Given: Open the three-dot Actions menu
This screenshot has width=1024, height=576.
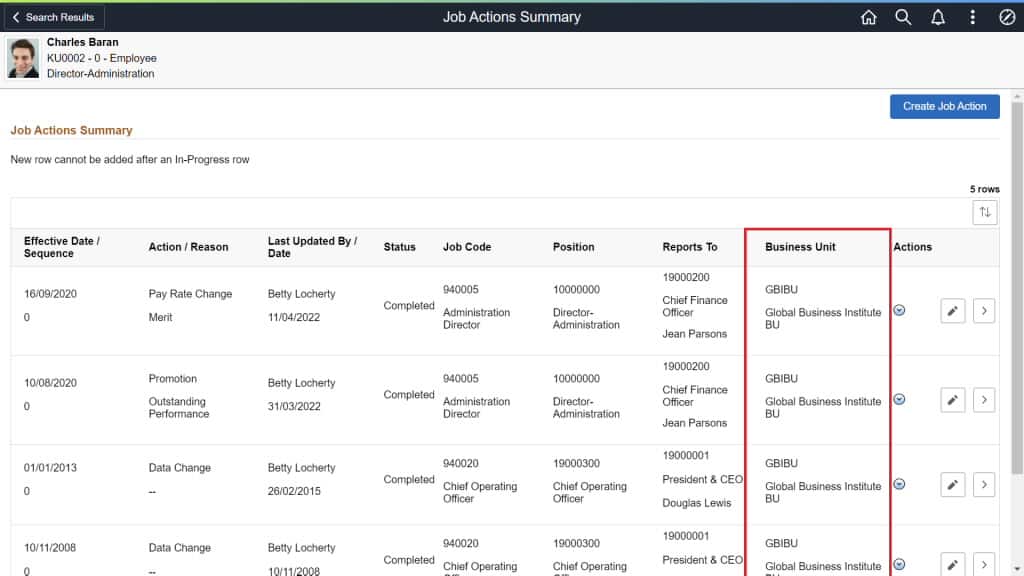Looking at the screenshot, I should 972,17.
